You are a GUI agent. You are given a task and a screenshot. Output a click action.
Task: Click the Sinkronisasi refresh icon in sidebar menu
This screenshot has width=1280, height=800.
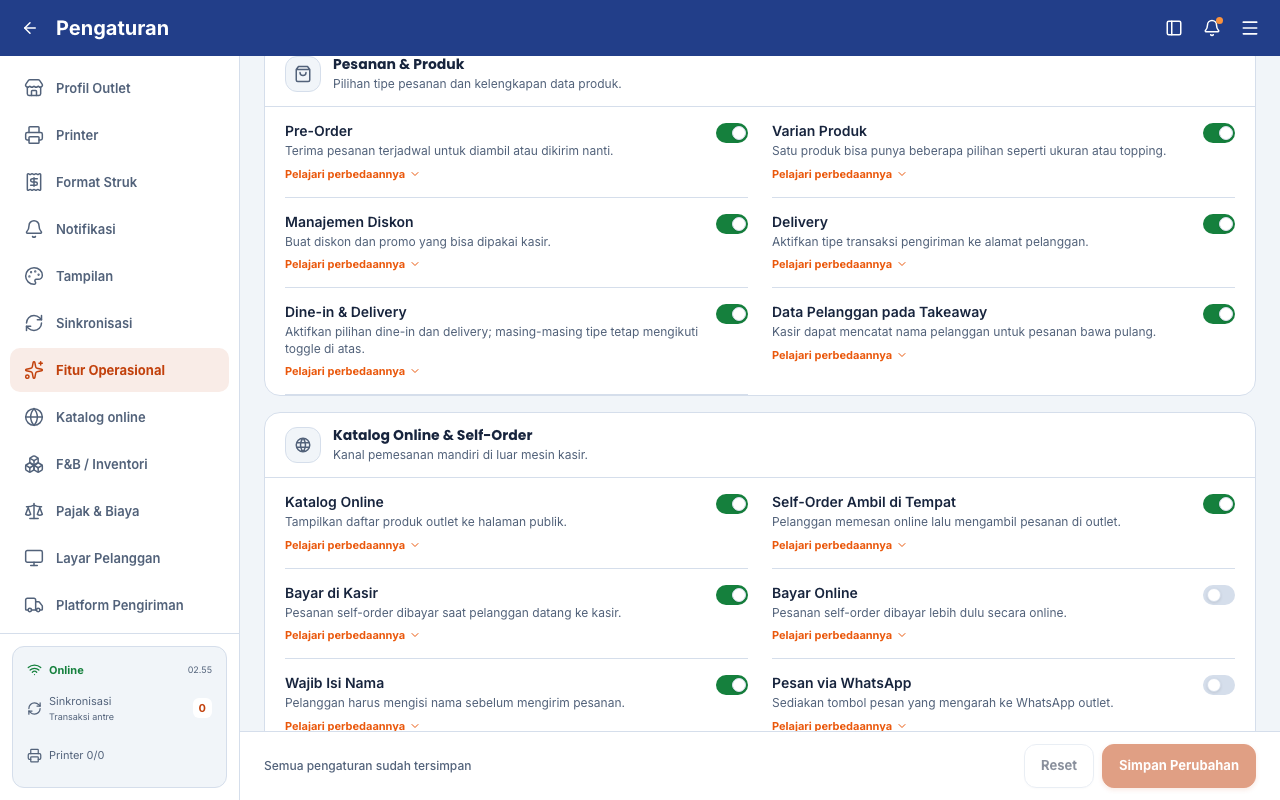[34, 323]
